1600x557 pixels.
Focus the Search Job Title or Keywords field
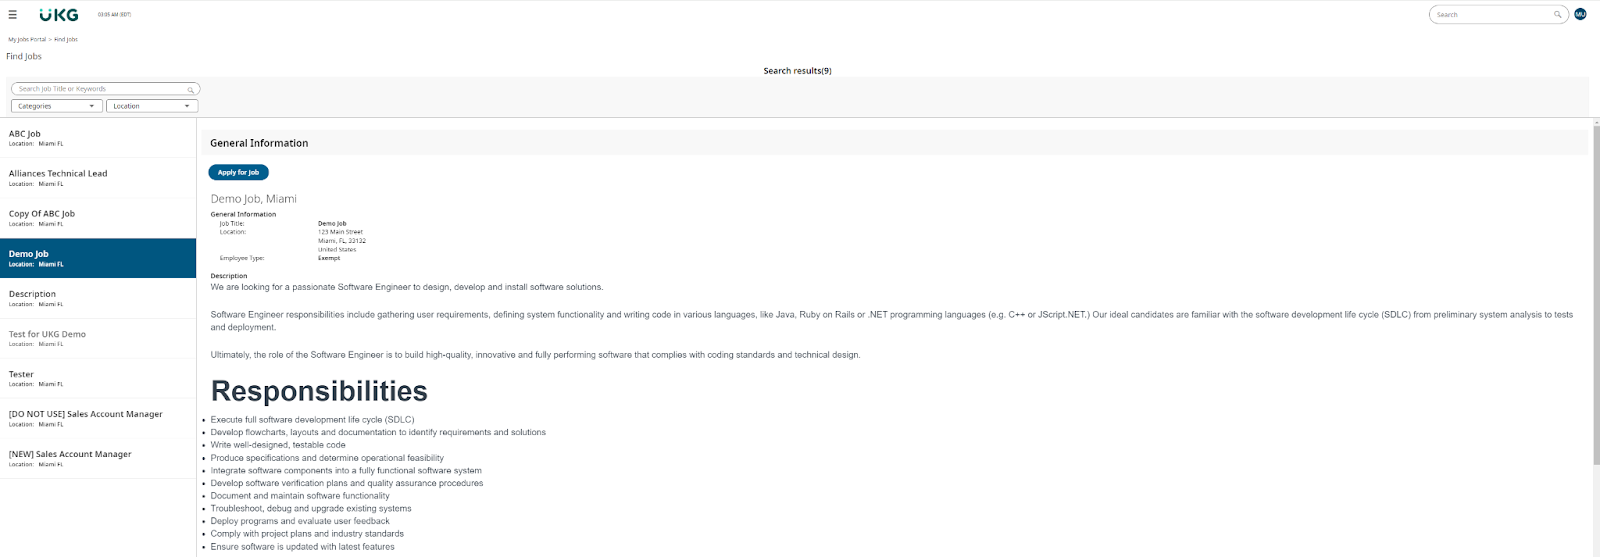[x=100, y=89]
